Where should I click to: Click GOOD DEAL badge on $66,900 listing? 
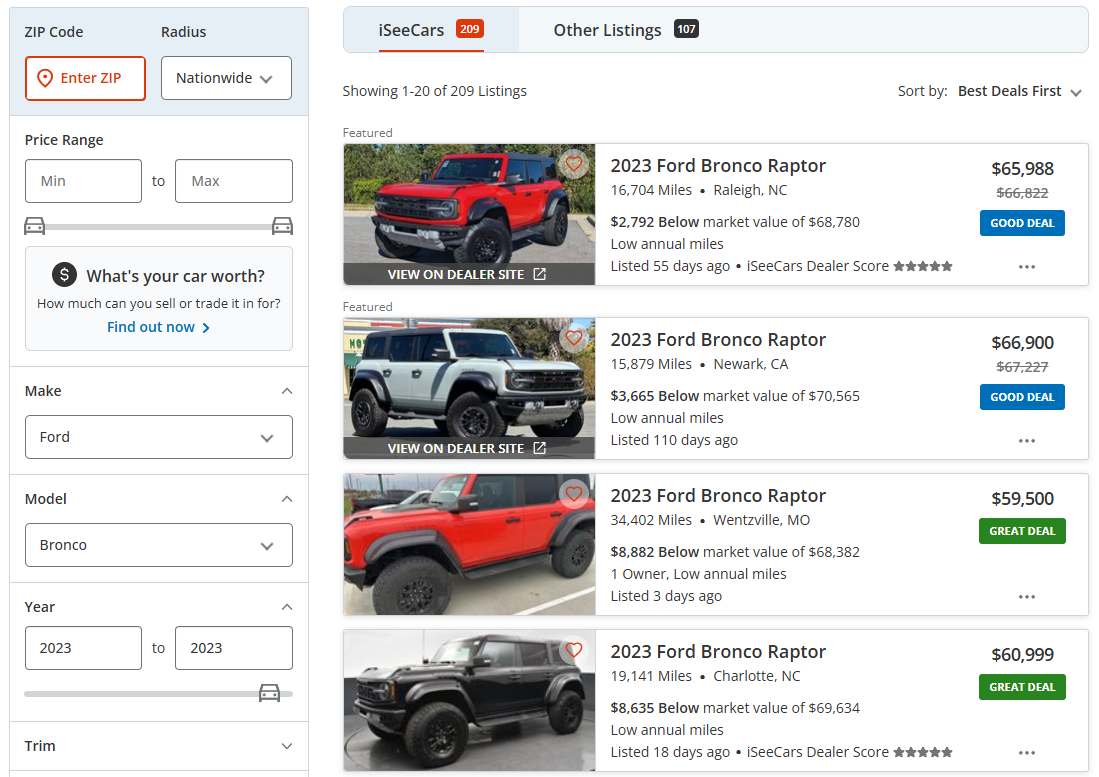pyautogui.click(x=1022, y=397)
